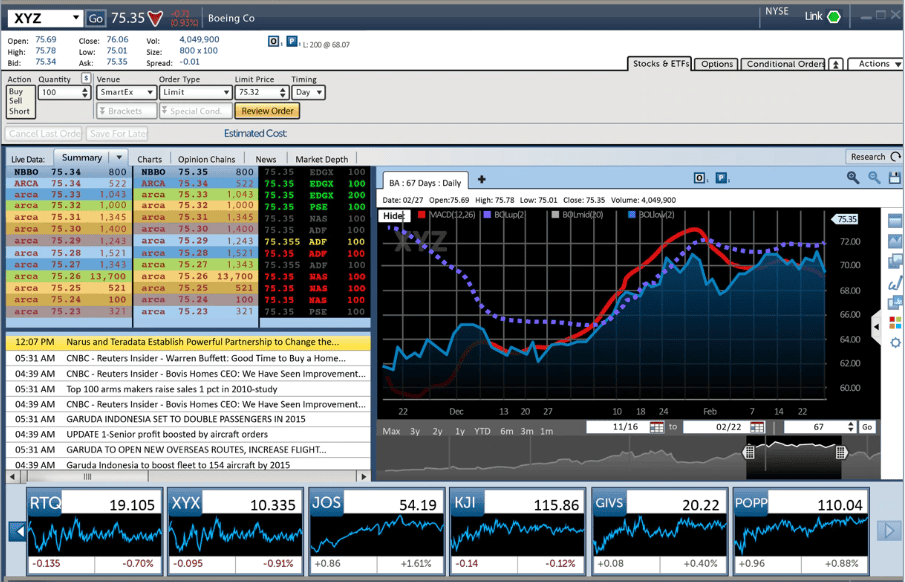Click the green Link hexagon indicator
The height and width of the screenshot is (582, 905).
coord(833,17)
